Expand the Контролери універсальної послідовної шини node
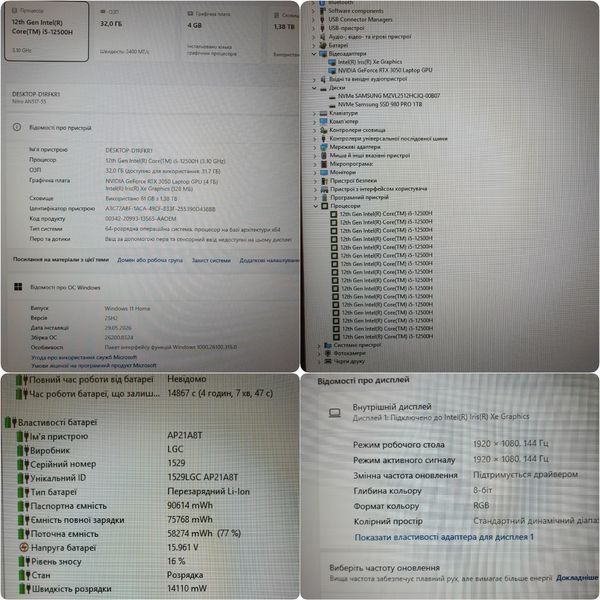 pyautogui.click(x=315, y=139)
